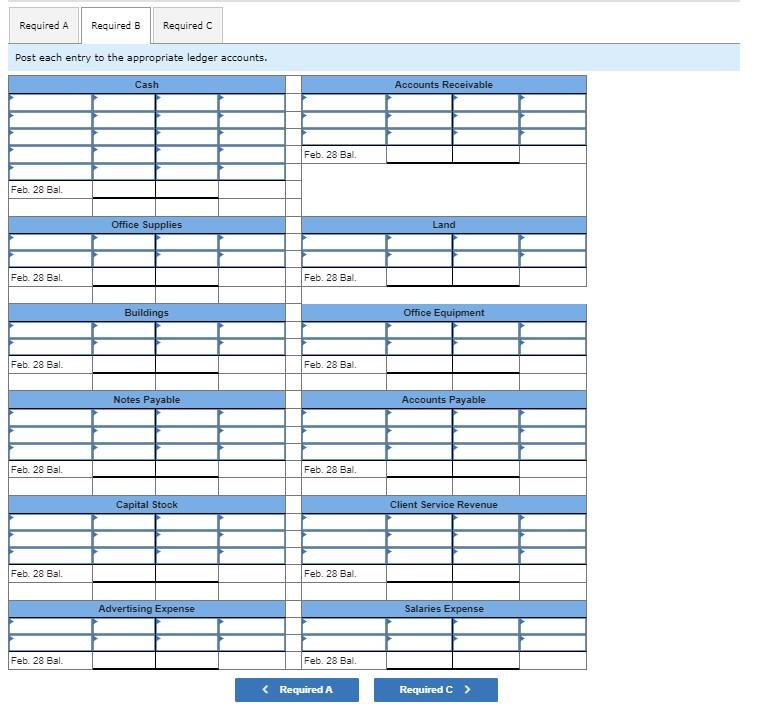Click the Office Supplies ledger header
The image size is (762, 711).
click(x=147, y=225)
